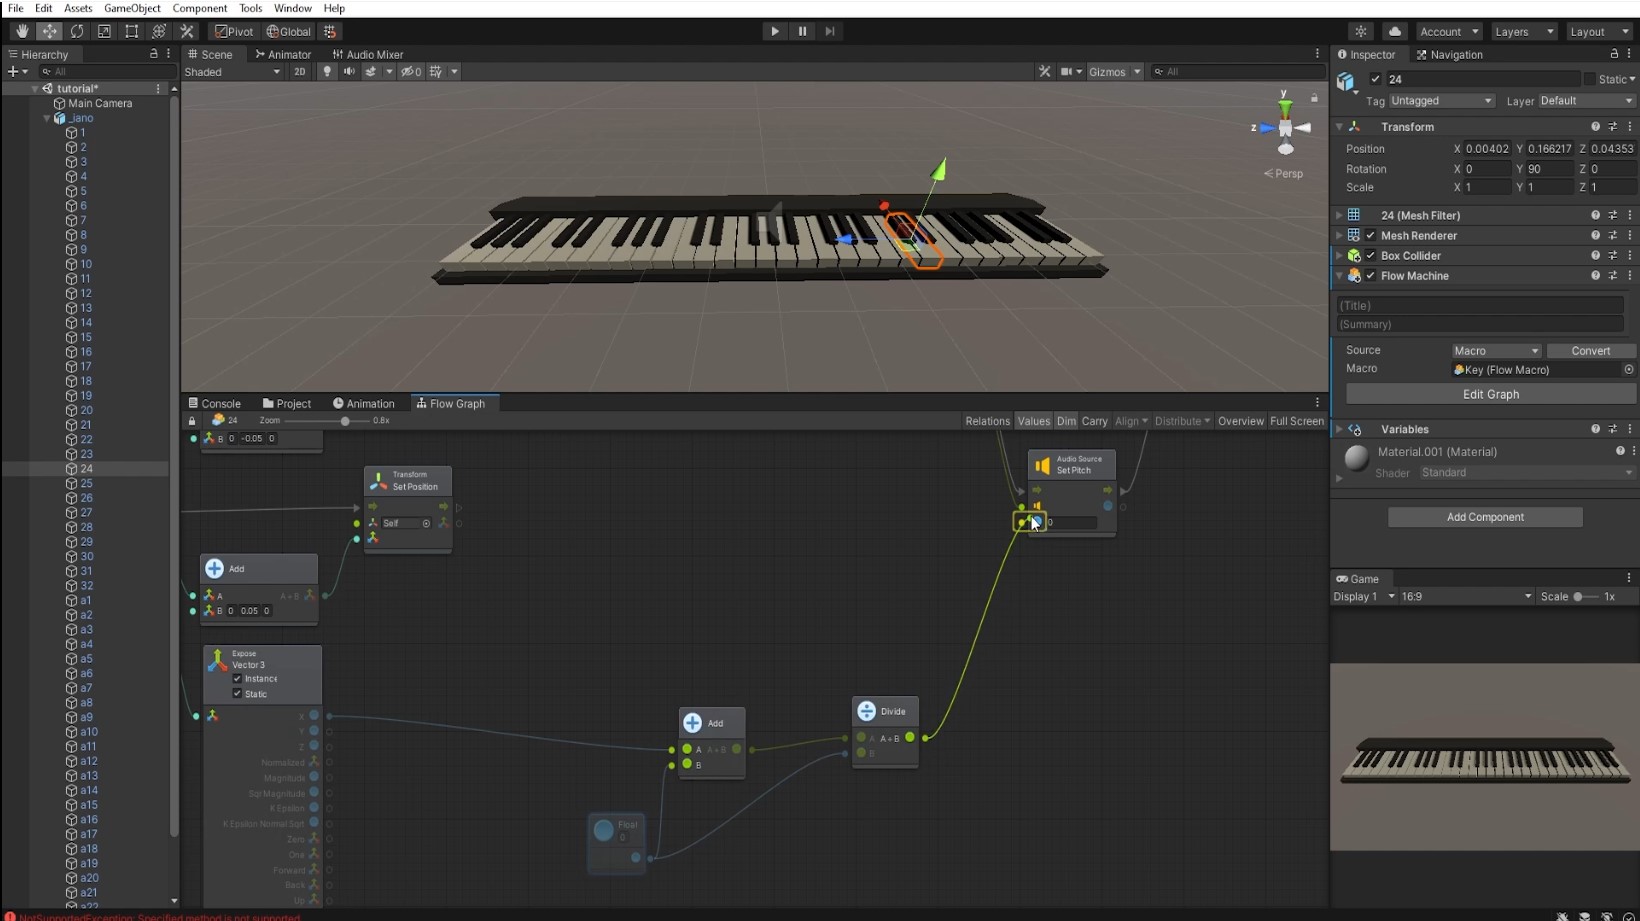Select the Rect transform tool
The width and height of the screenshot is (1640, 921).
click(131, 31)
